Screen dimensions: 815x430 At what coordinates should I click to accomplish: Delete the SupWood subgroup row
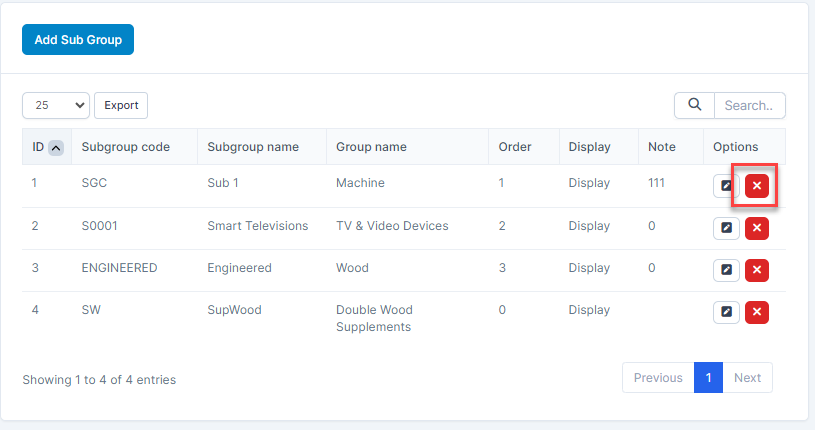[757, 312]
